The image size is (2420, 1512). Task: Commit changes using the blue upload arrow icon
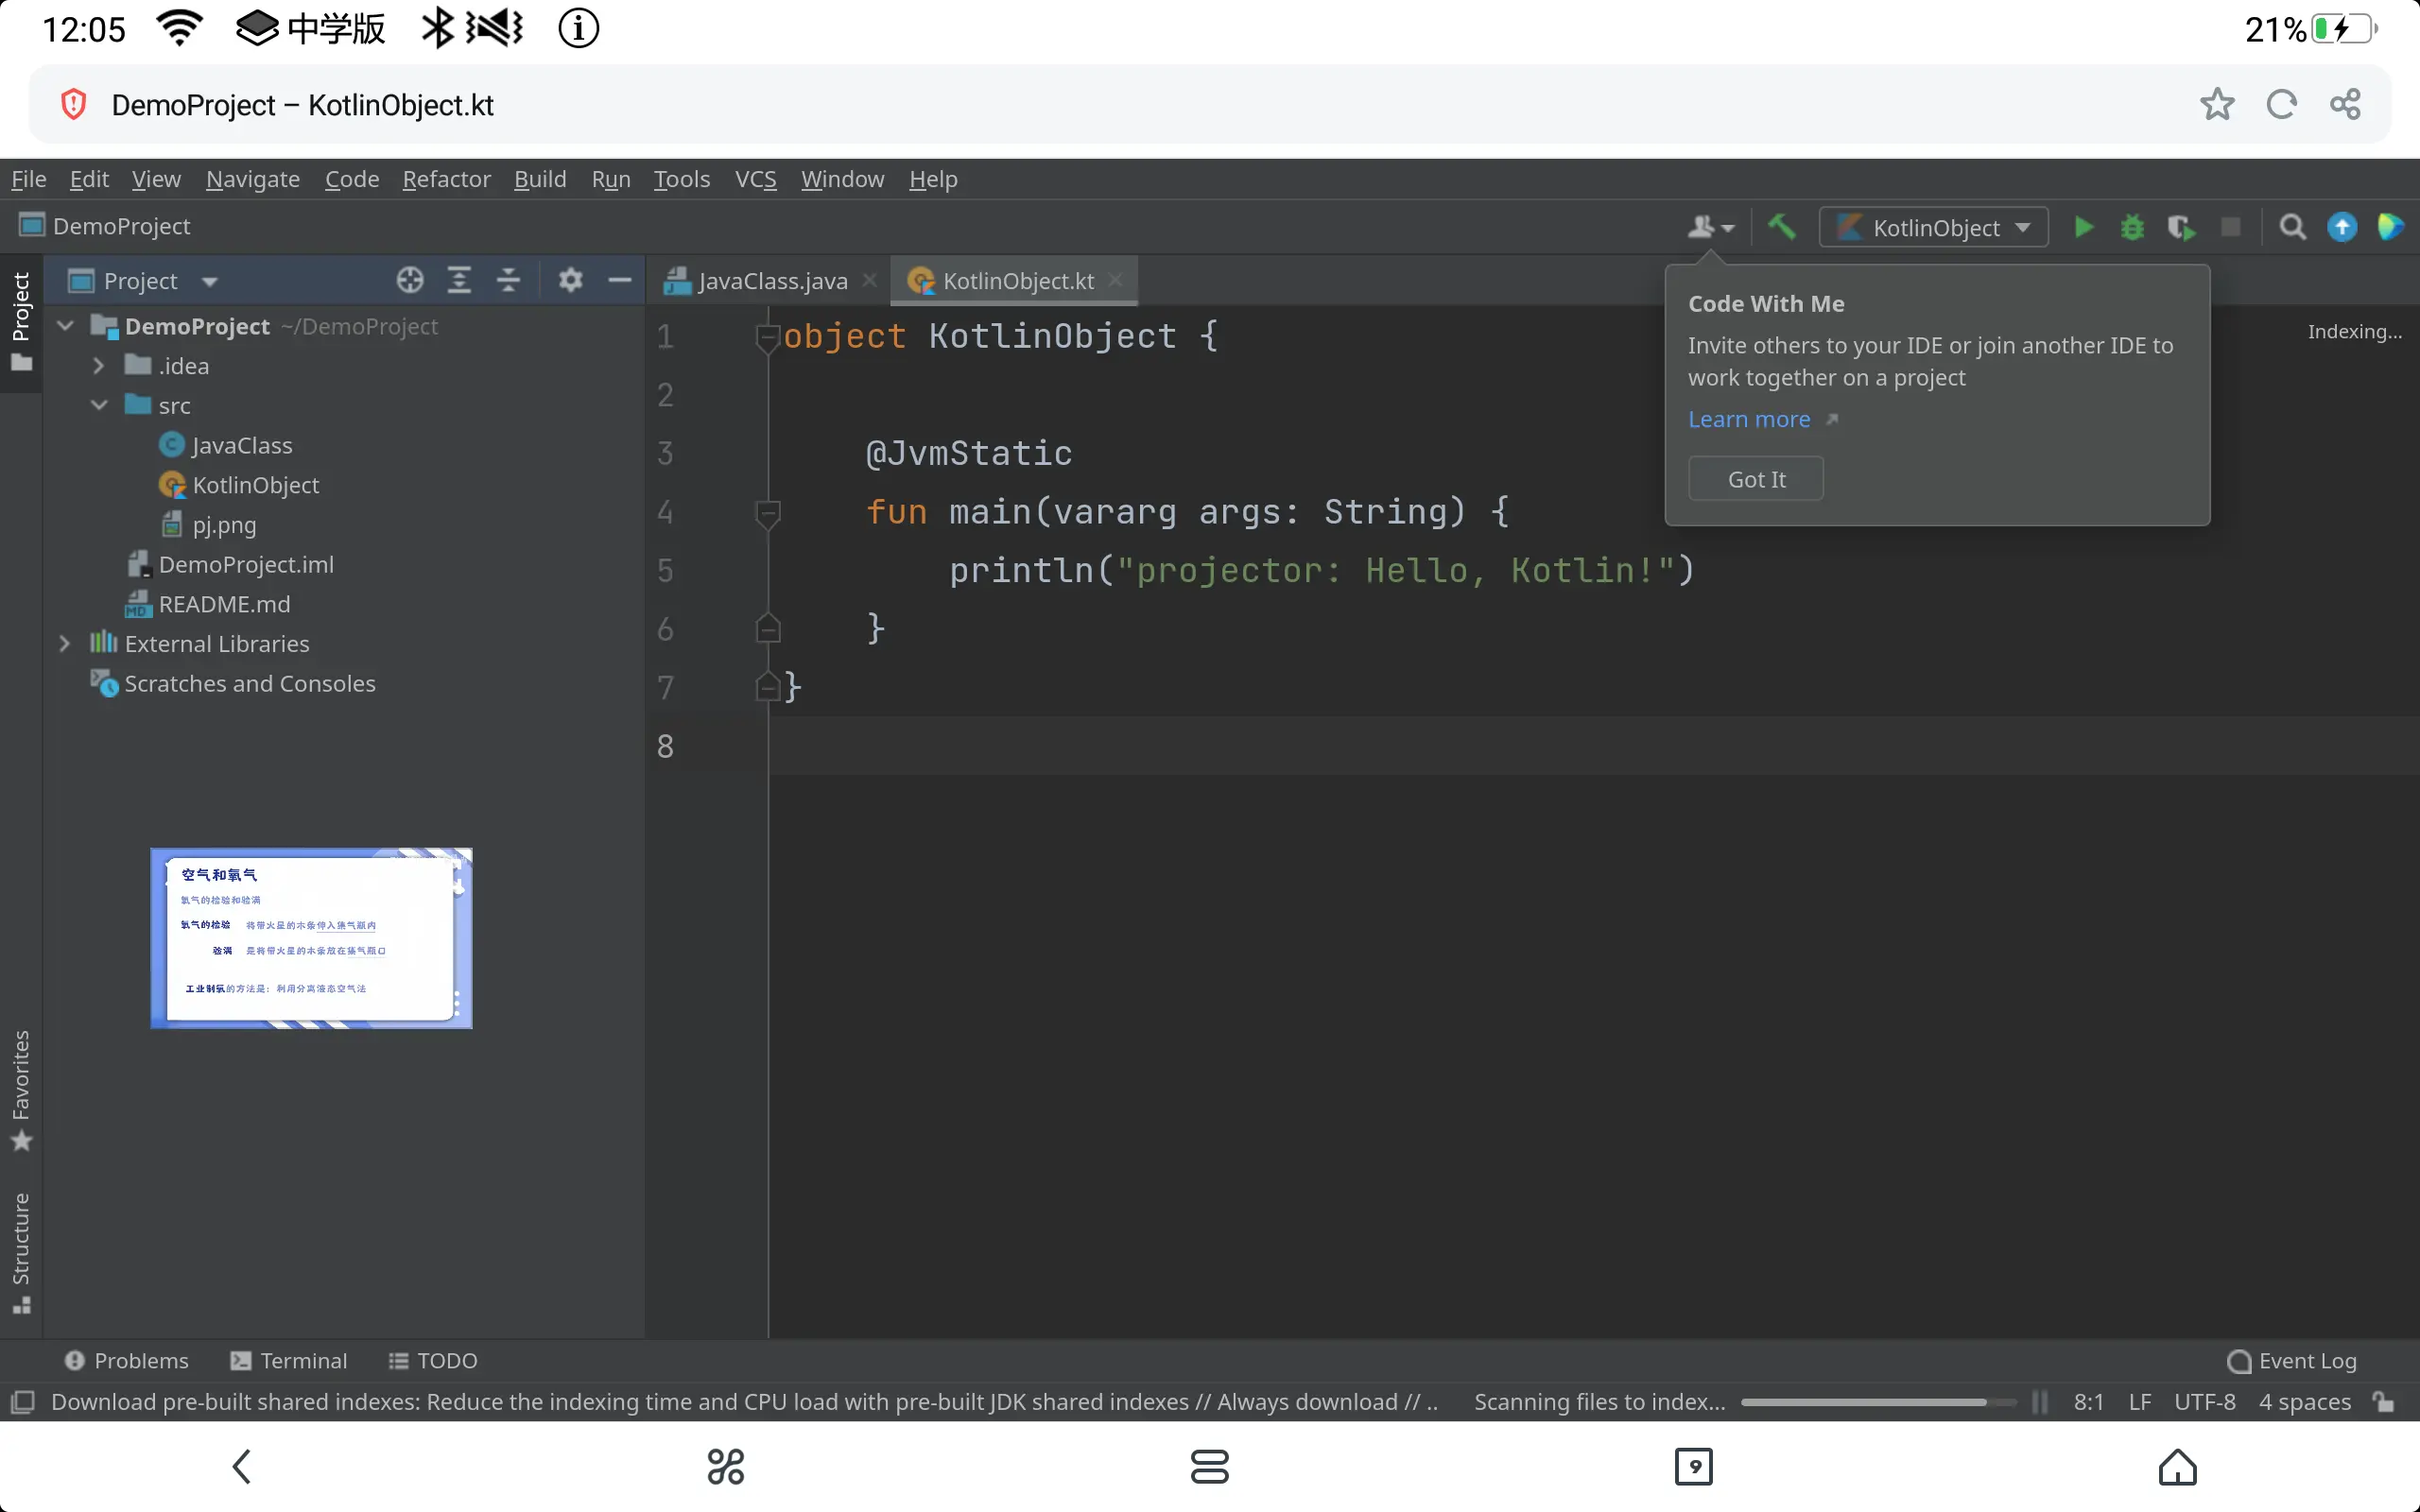point(2341,227)
